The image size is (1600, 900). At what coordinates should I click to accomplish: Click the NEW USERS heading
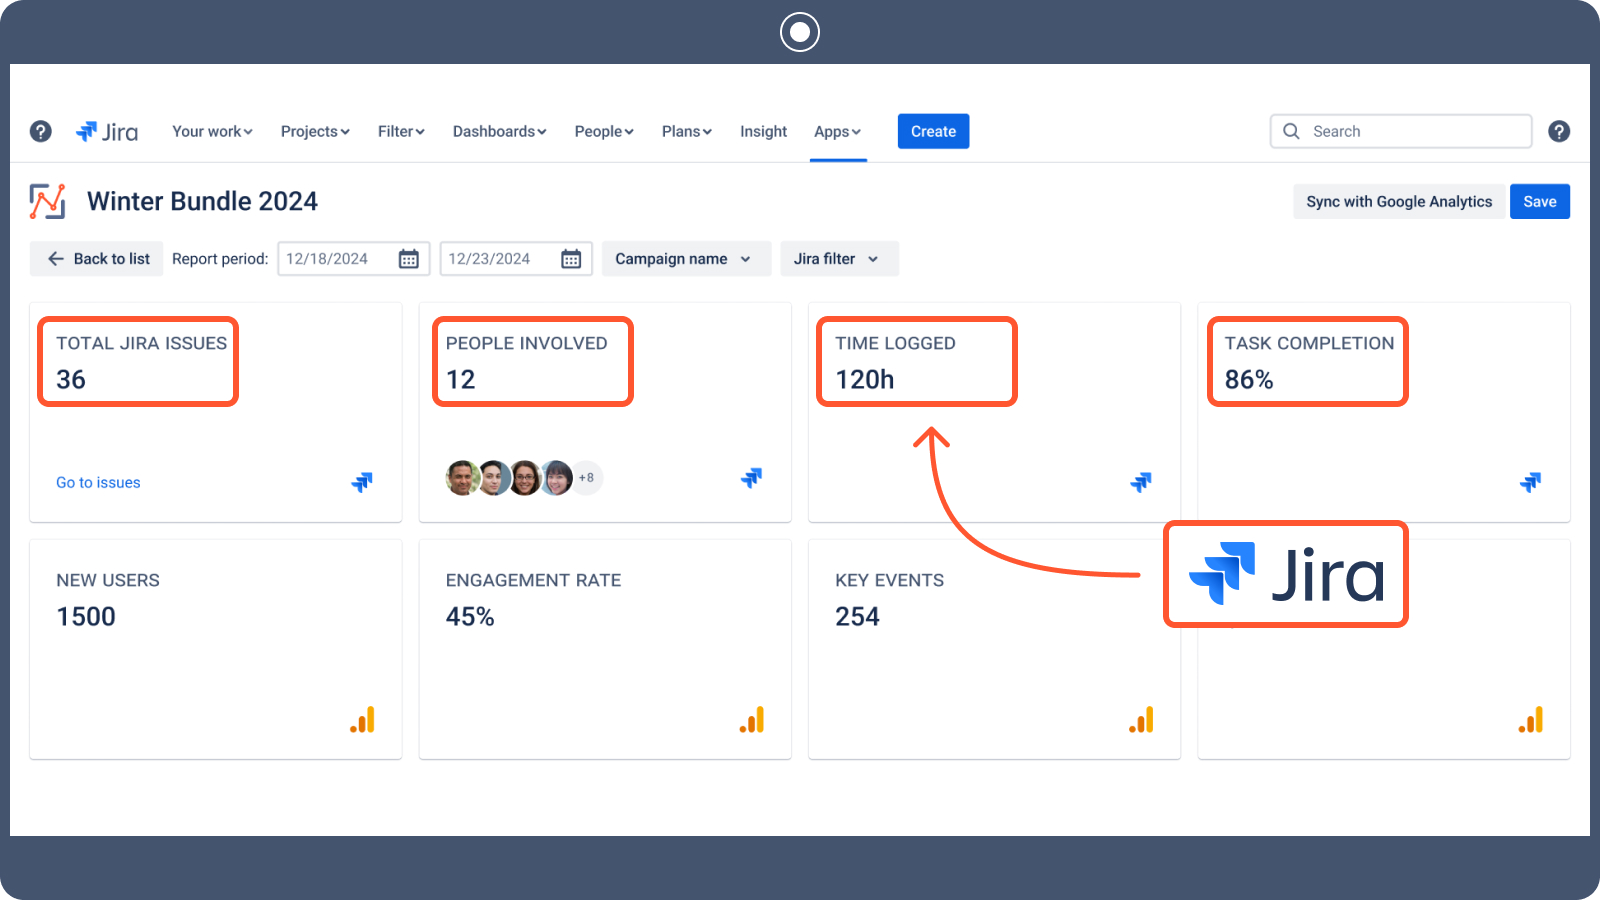click(x=108, y=580)
